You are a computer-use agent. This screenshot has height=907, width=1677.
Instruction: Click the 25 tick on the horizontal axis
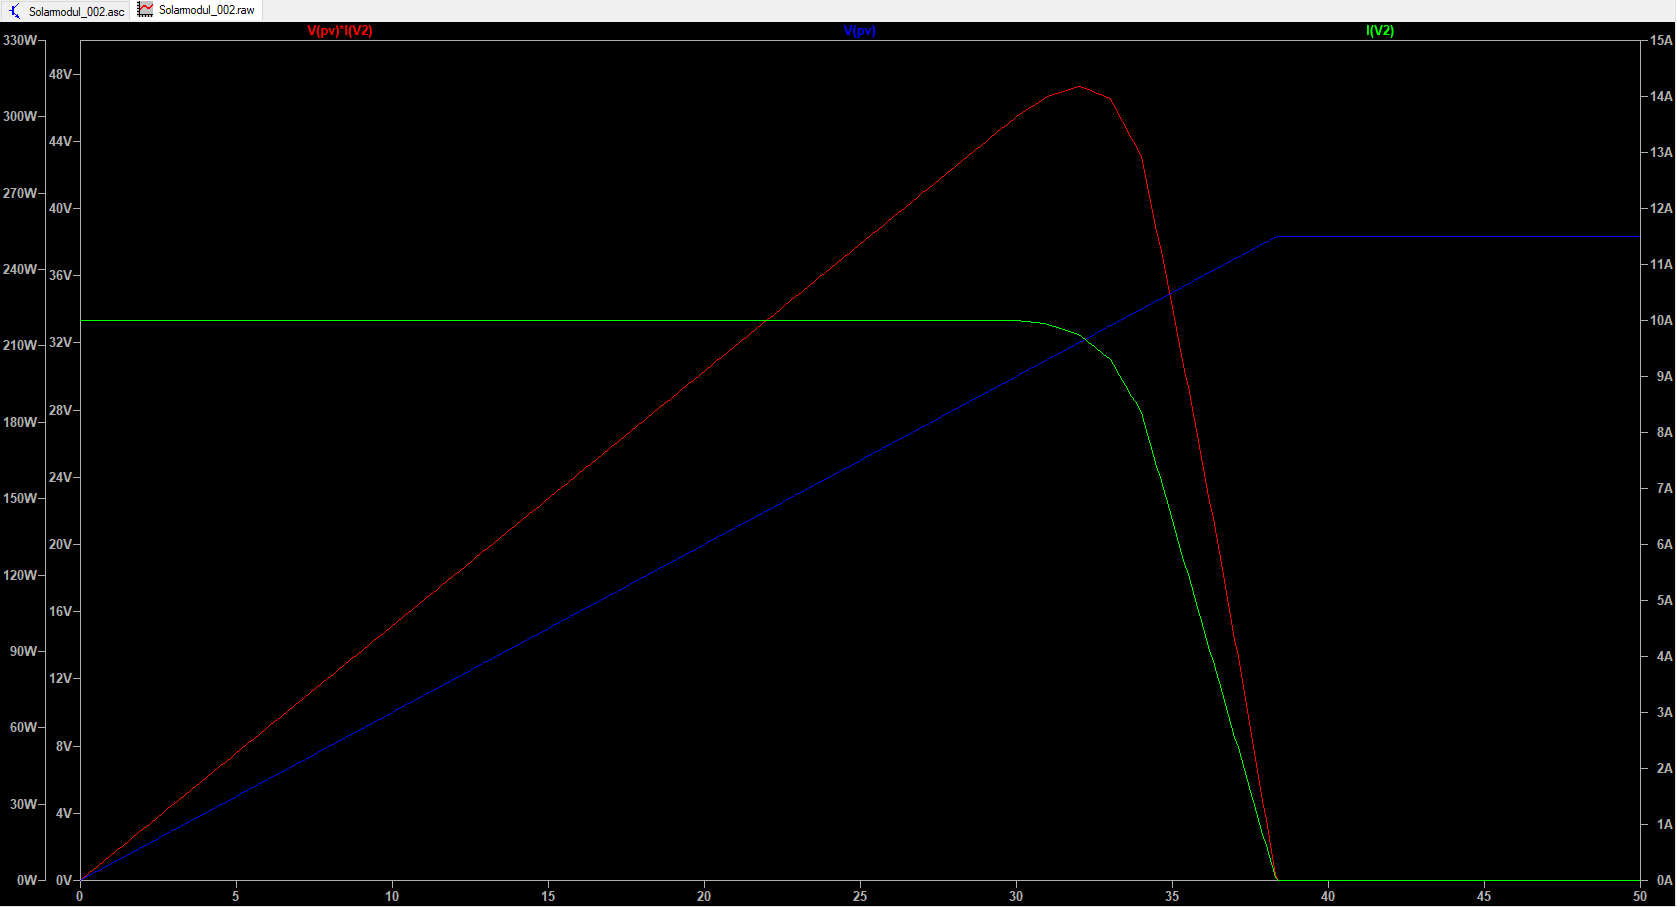(860, 896)
